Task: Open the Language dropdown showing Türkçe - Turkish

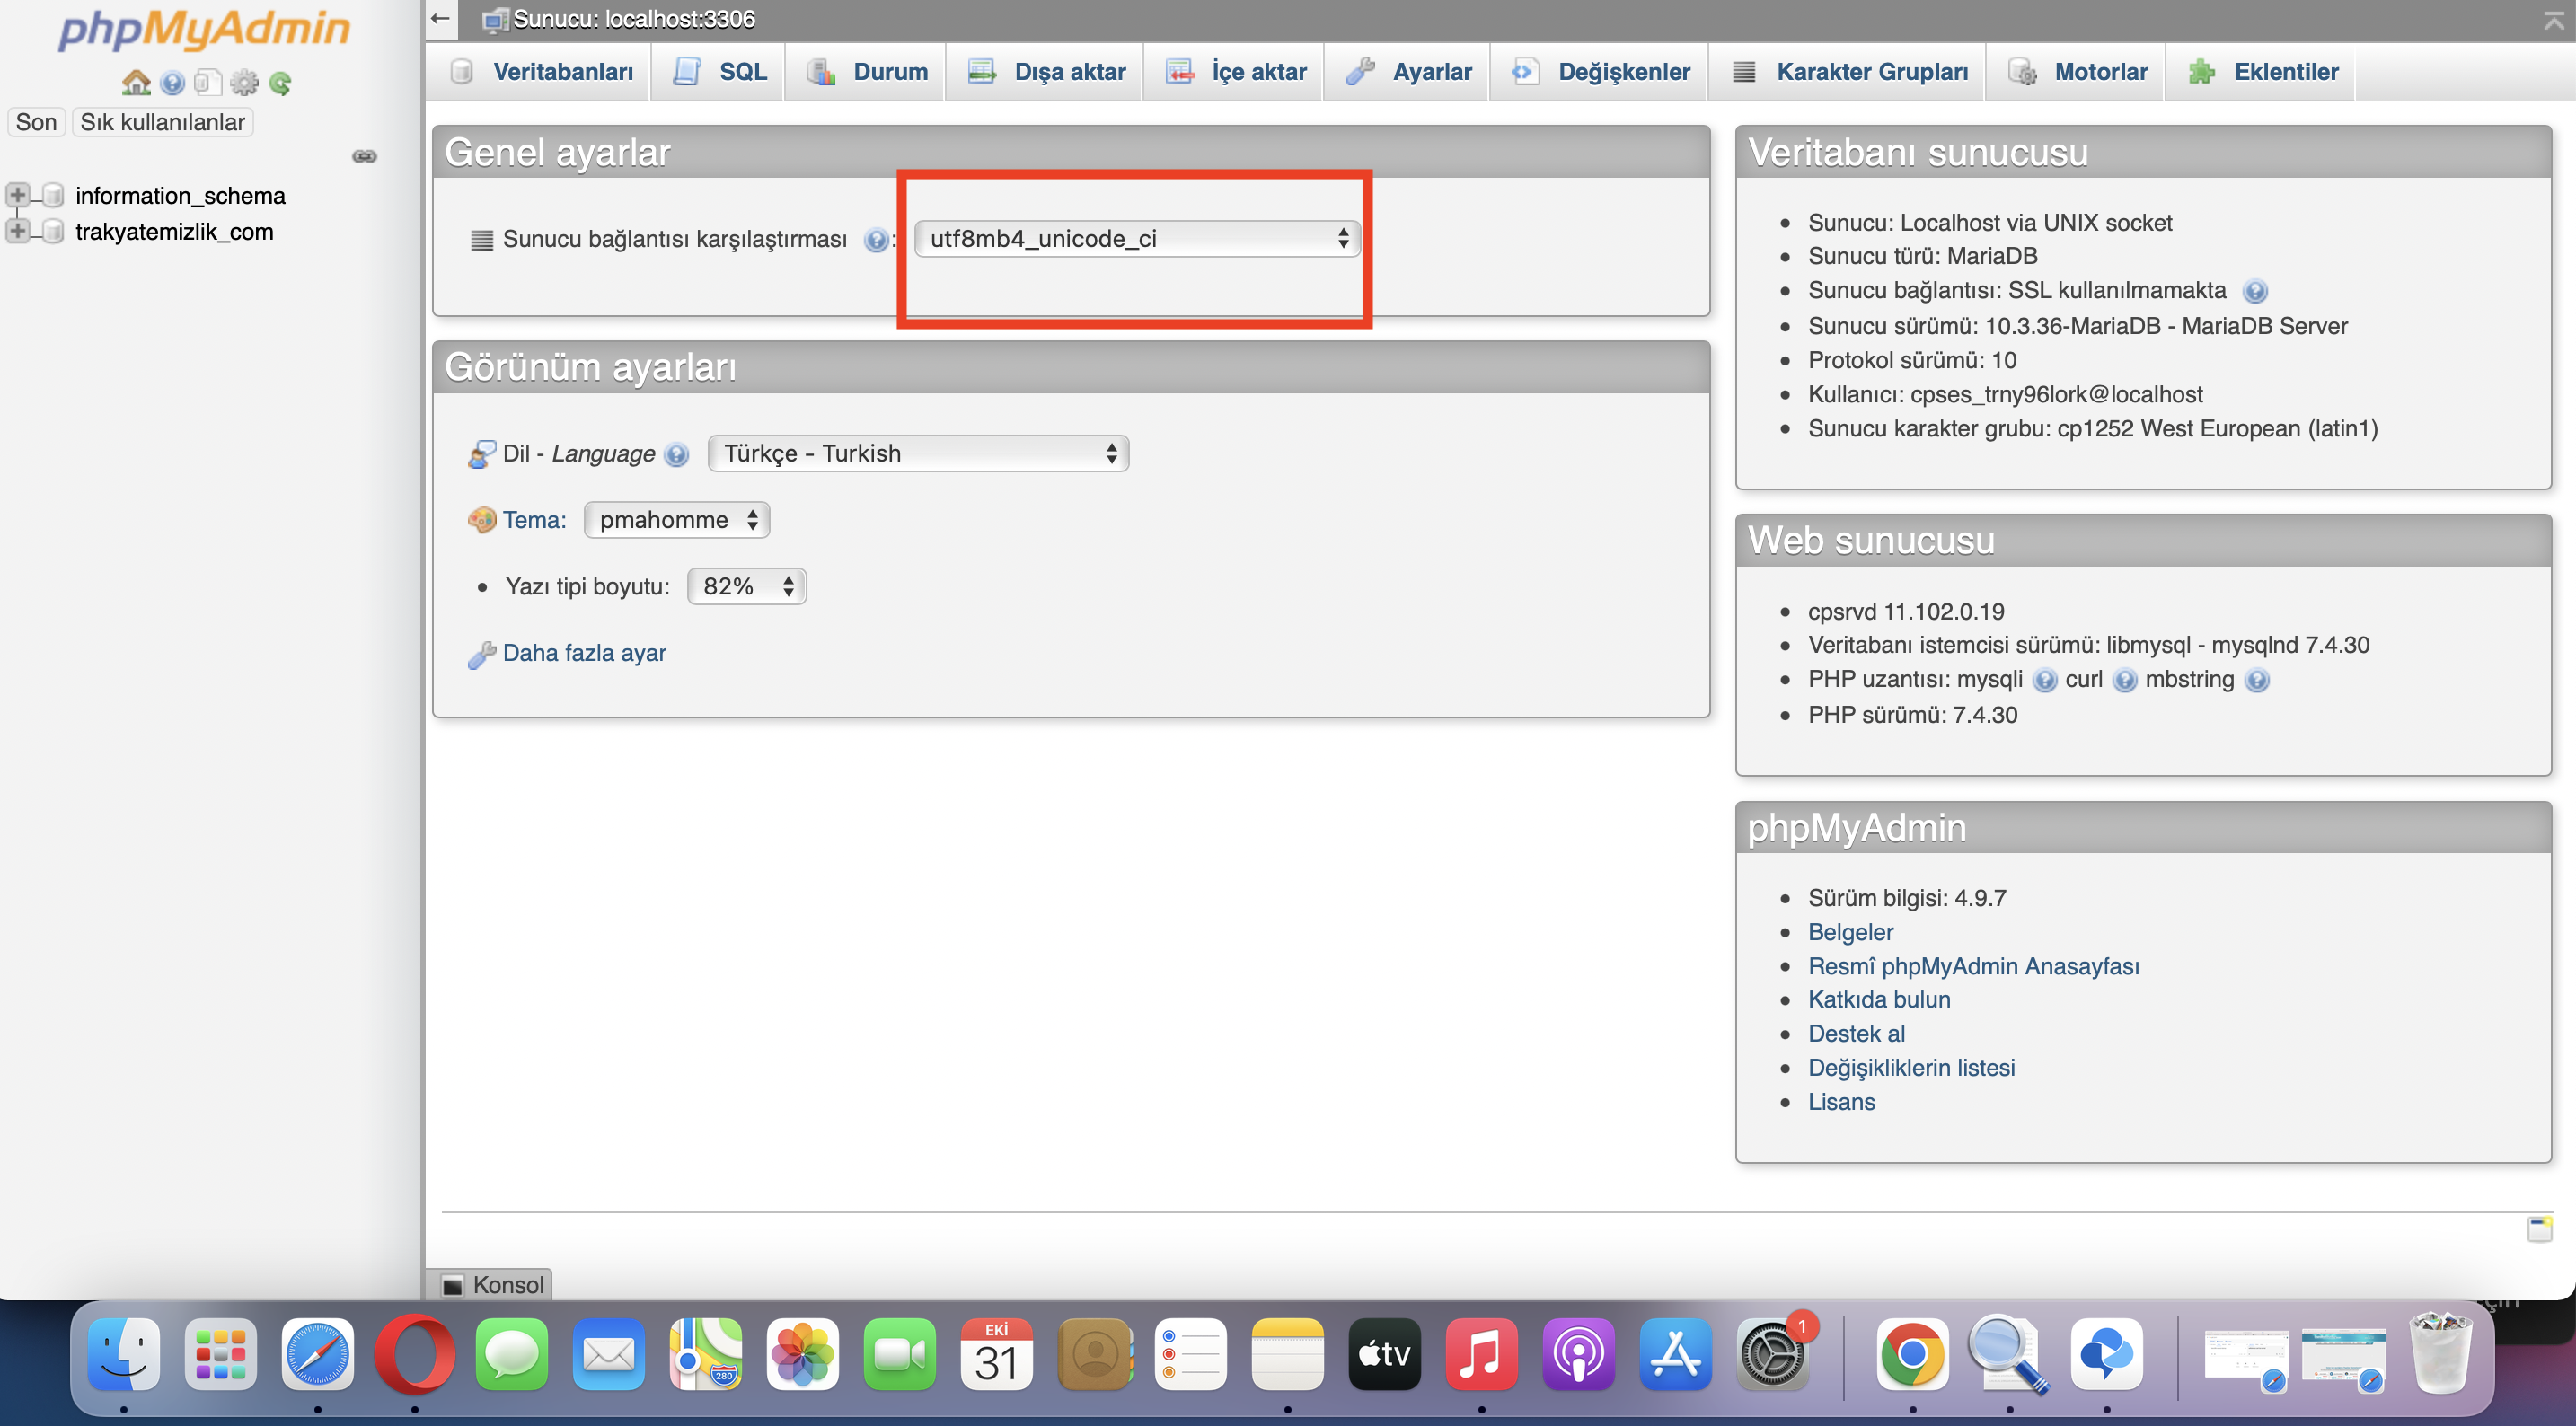Action: tap(918, 454)
